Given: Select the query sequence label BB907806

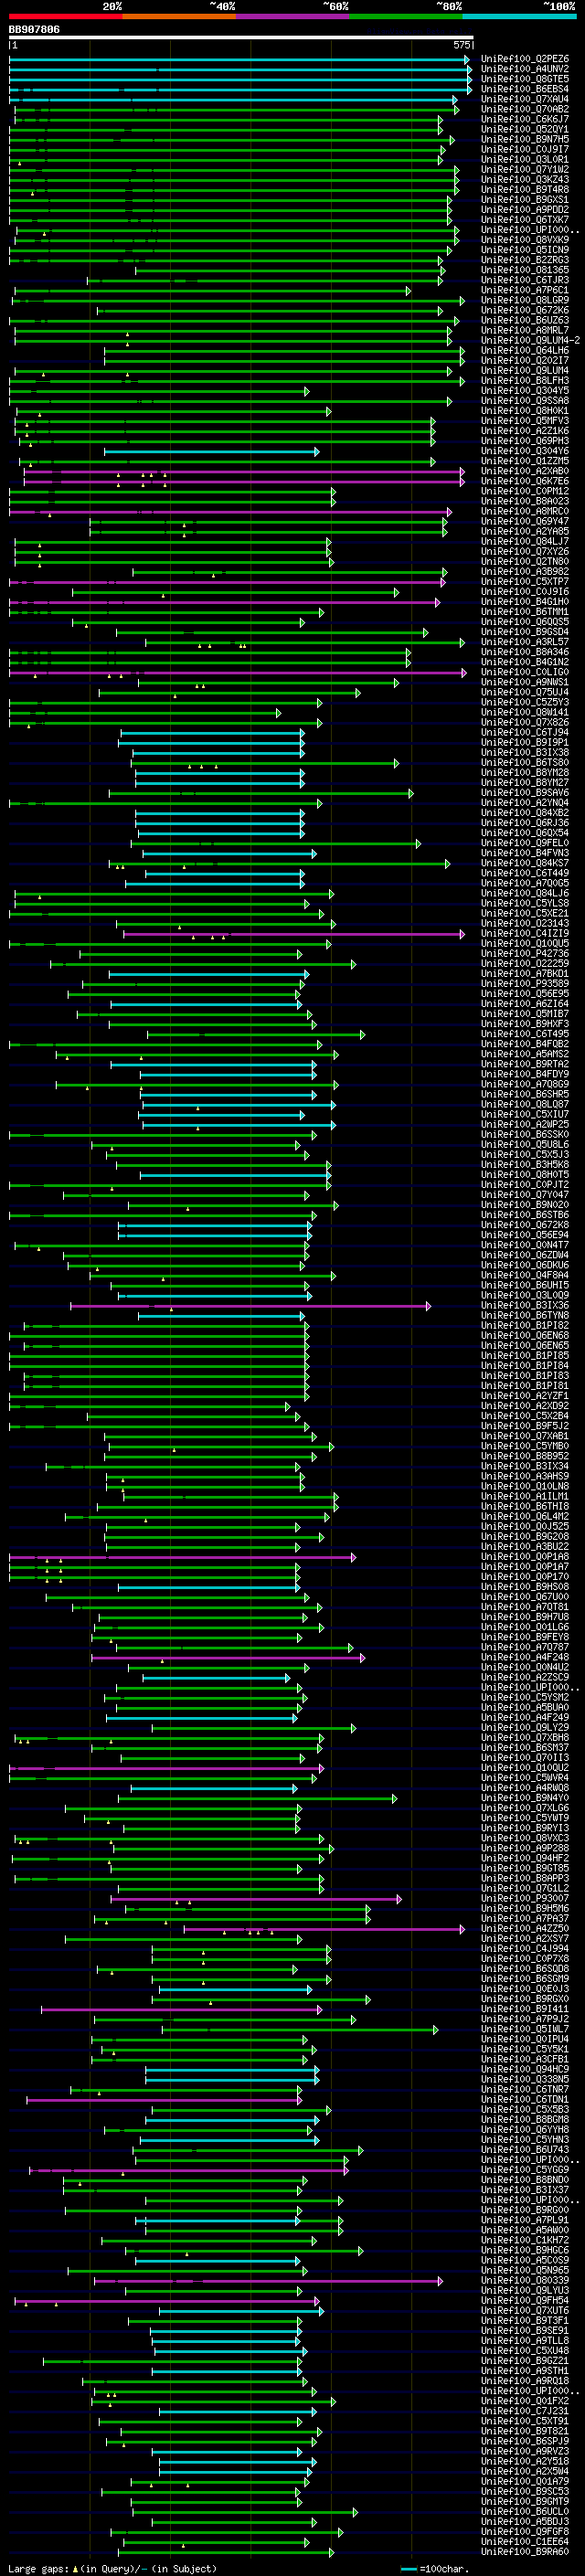Looking at the screenshot, I should pyautogui.click(x=34, y=30).
